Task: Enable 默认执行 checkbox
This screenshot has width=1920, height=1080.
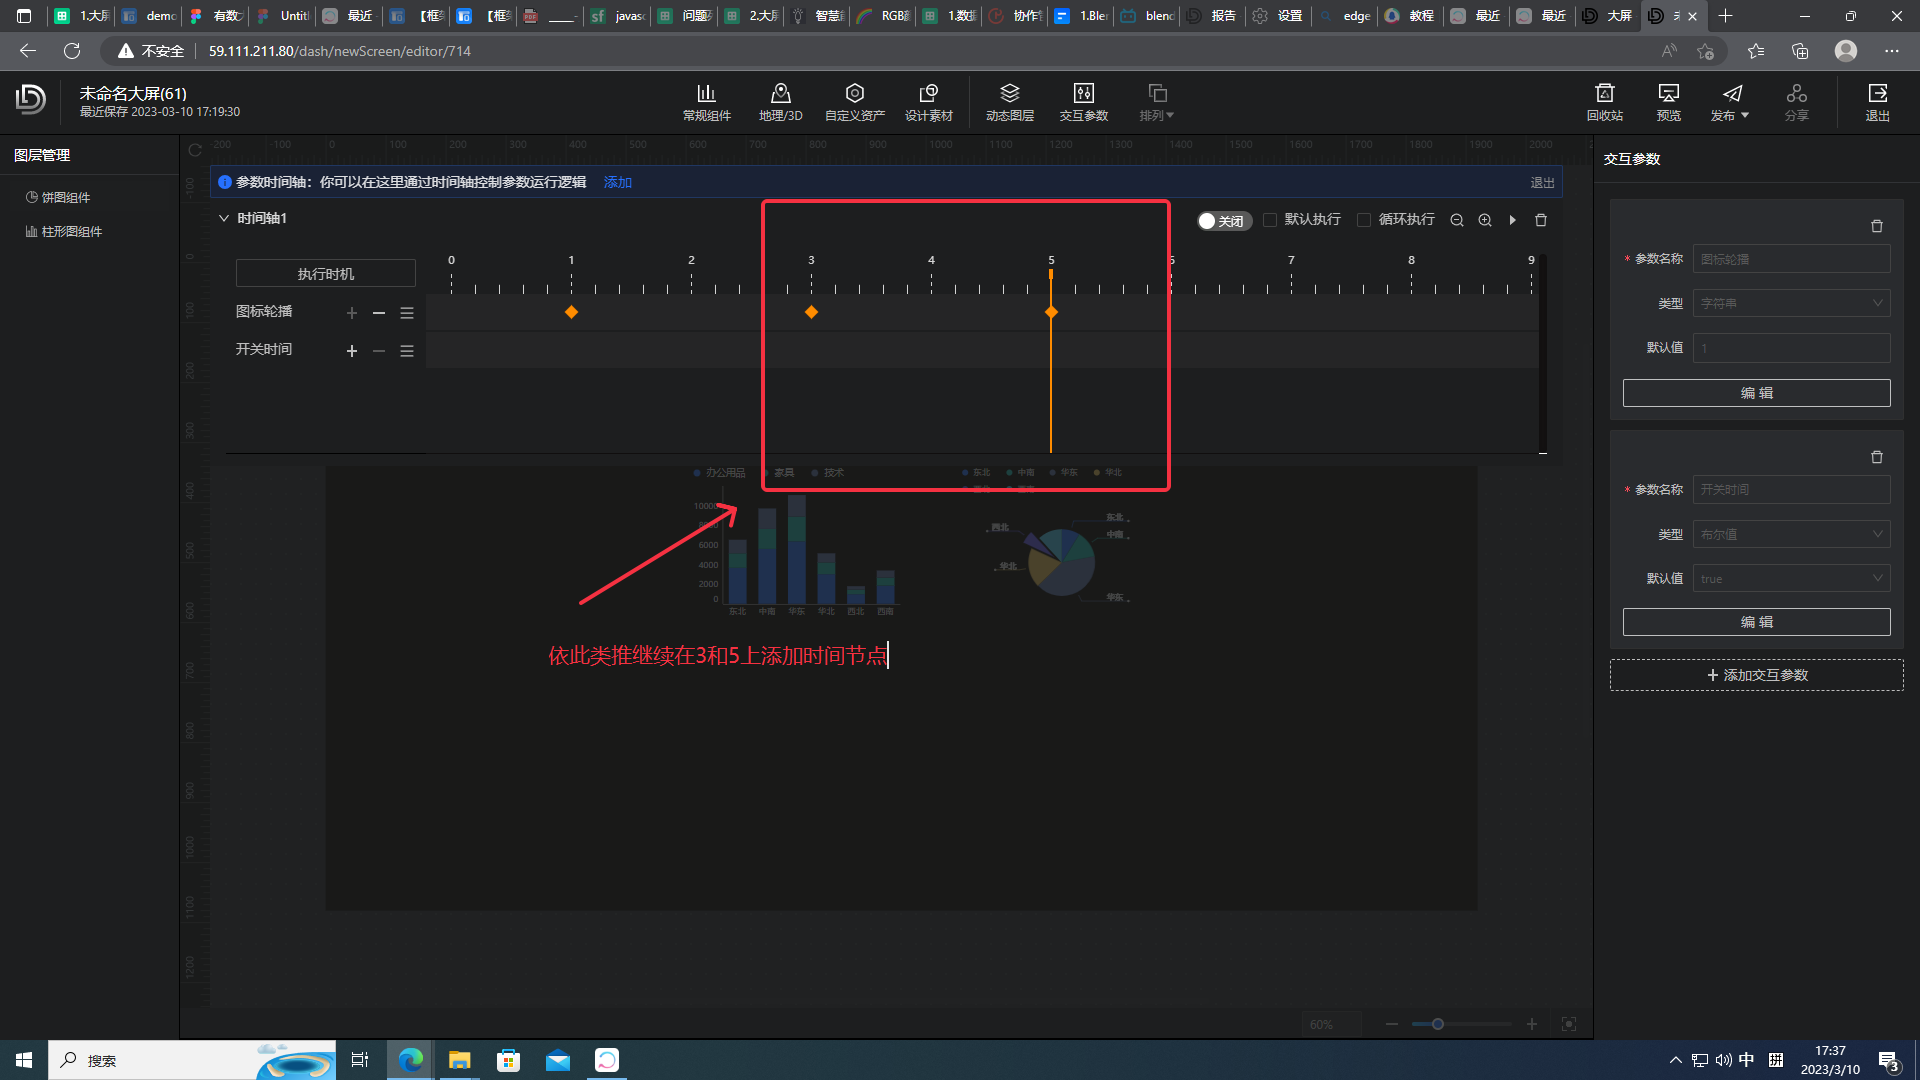Action: point(1270,220)
